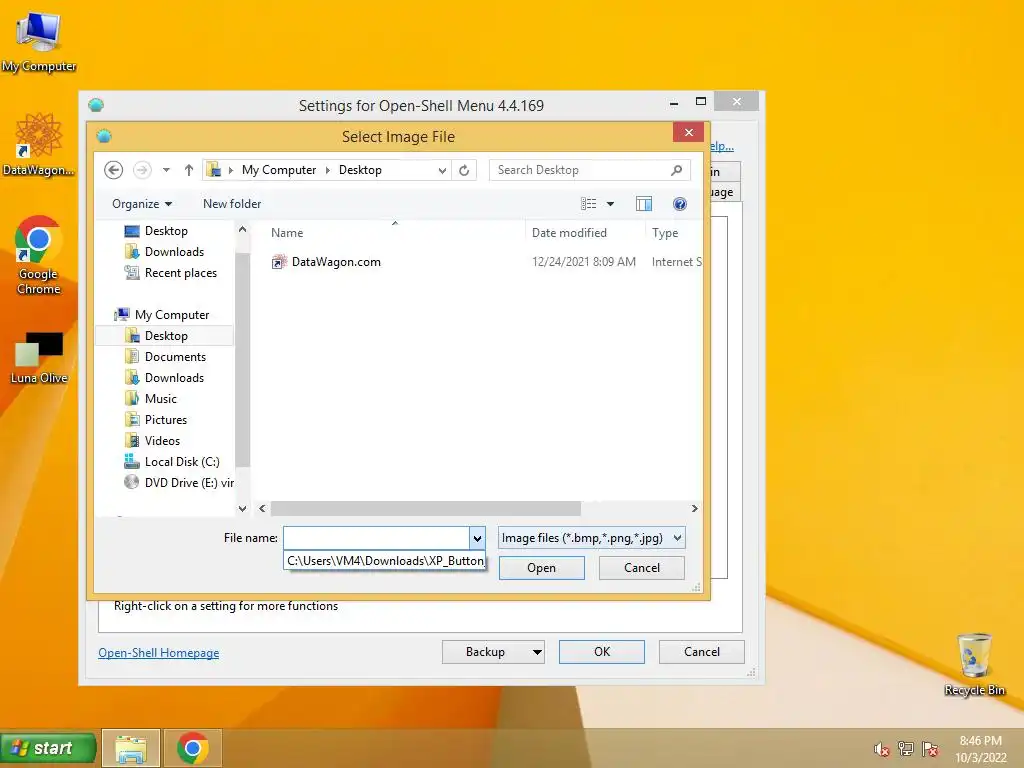Open the recent locations dropdown arrow
Viewport: 1024px width, 768px height.
167,170
